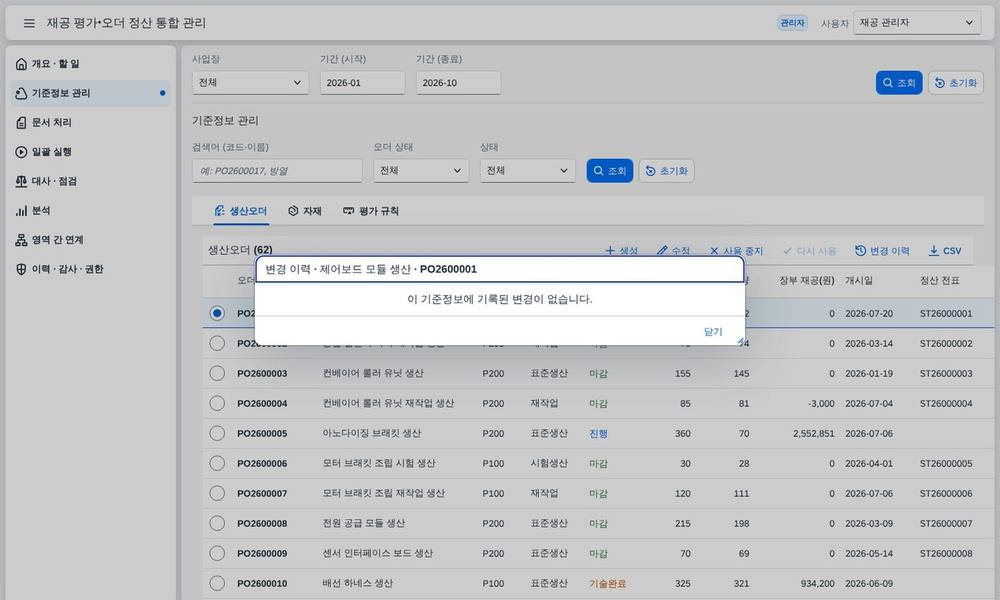This screenshot has height=600, width=1000.
Task: Click the 2,552,851 WIP amount cell
Action: [814, 434]
